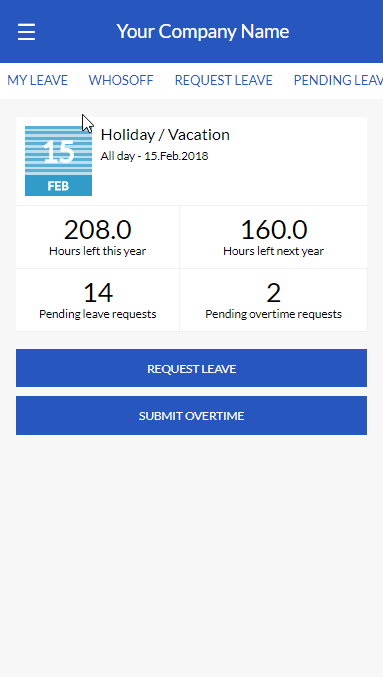Viewport: 383px width, 677px height.
Task: Click the SUBMIT OVERTIME button
Action: 191,415
